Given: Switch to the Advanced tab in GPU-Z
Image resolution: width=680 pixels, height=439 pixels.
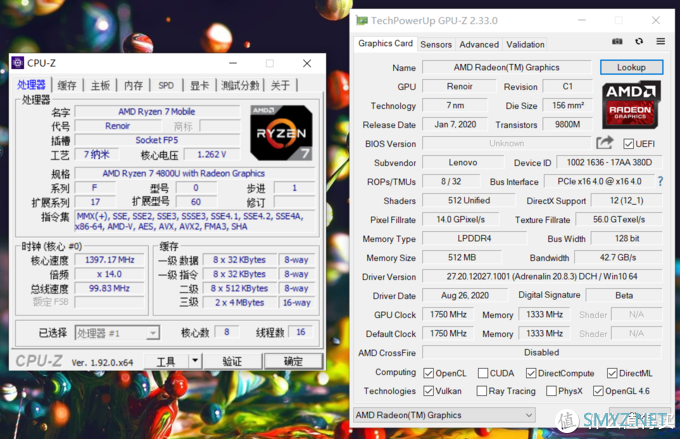Looking at the screenshot, I should [x=479, y=44].
